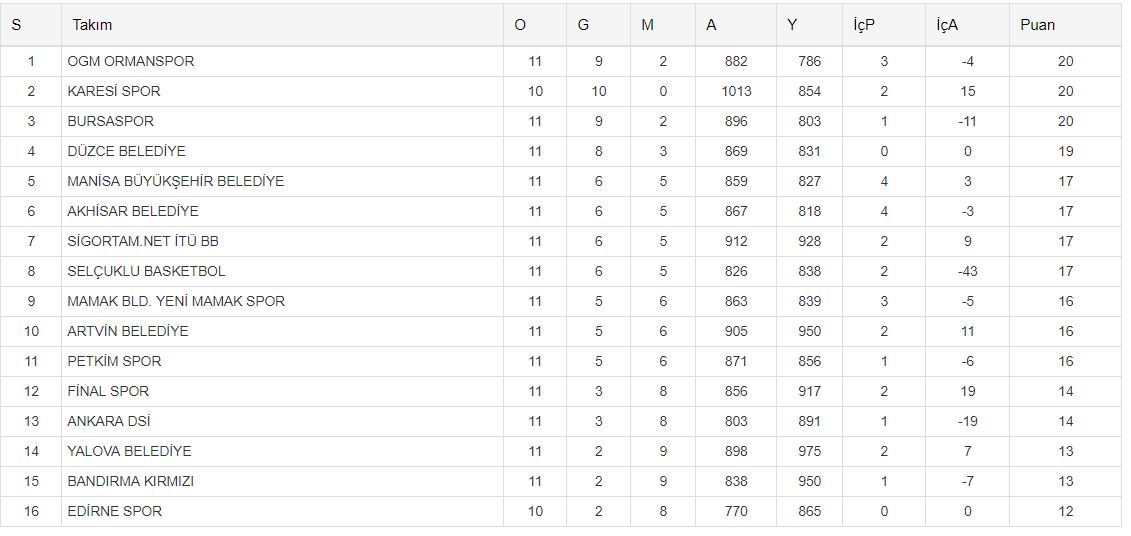Click the İçA column header
The width and height of the screenshot is (1131, 536).
click(947, 25)
